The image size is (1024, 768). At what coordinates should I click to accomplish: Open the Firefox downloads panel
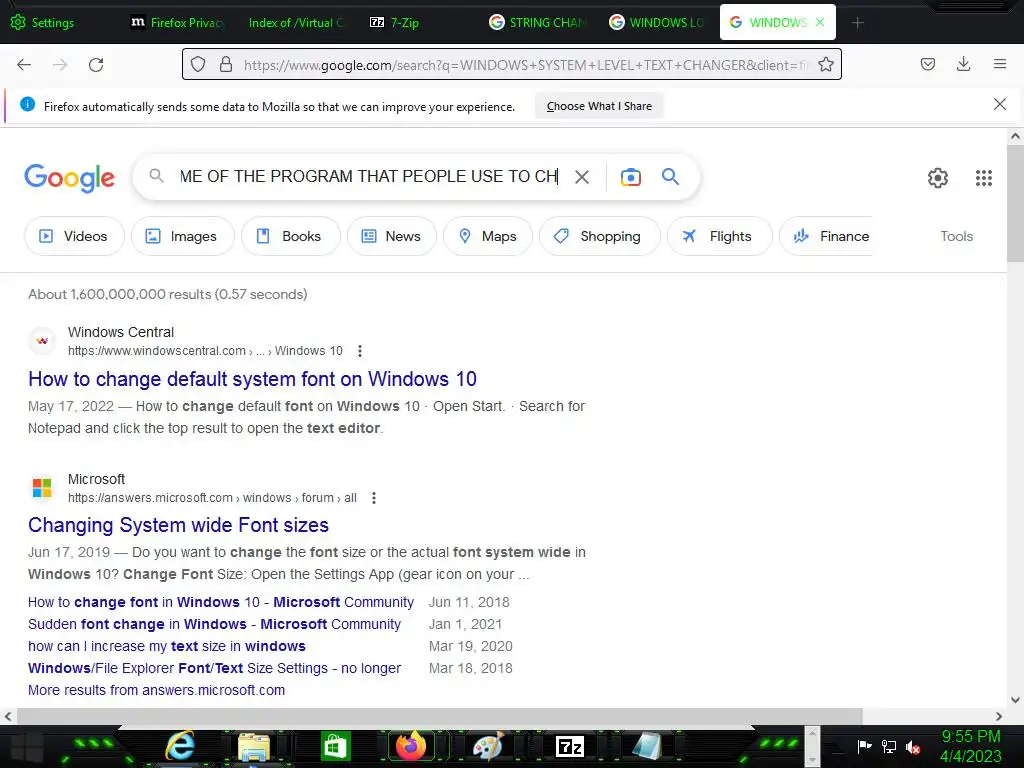coord(963,64)
